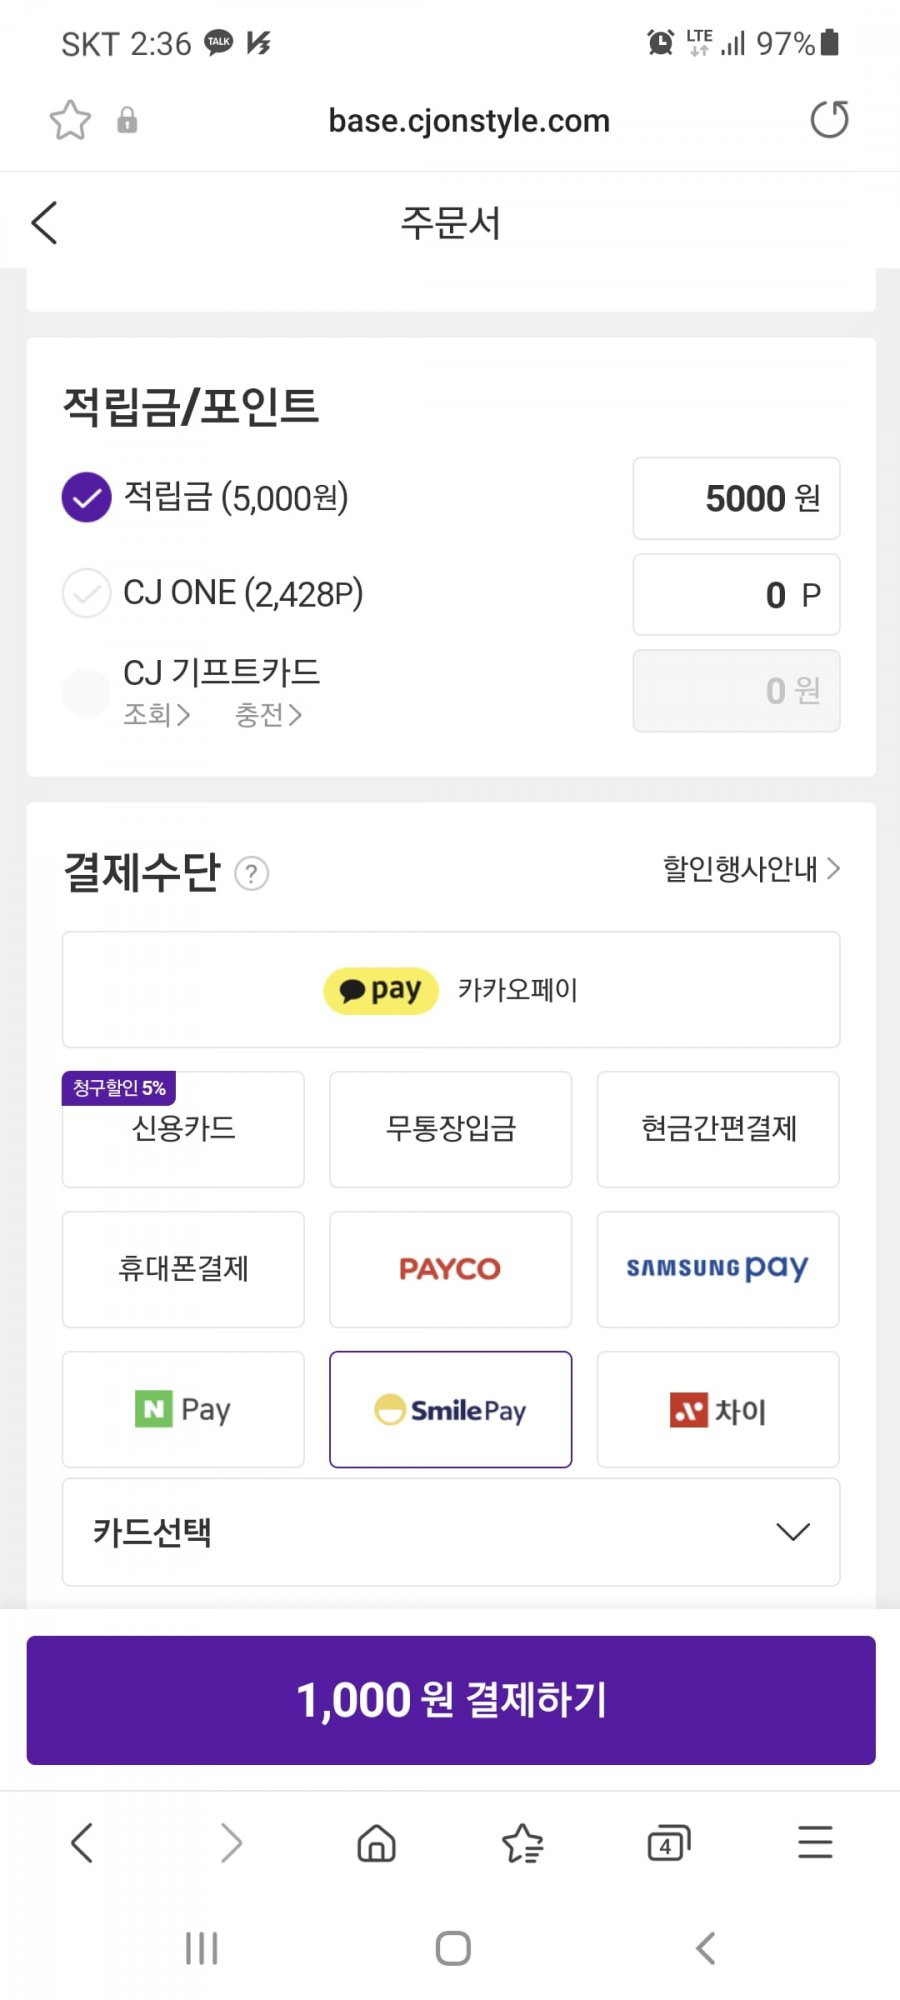The image size is (900, 2000).
Task: Open browser hamburger menu
Action: [x=815, y=1842]
